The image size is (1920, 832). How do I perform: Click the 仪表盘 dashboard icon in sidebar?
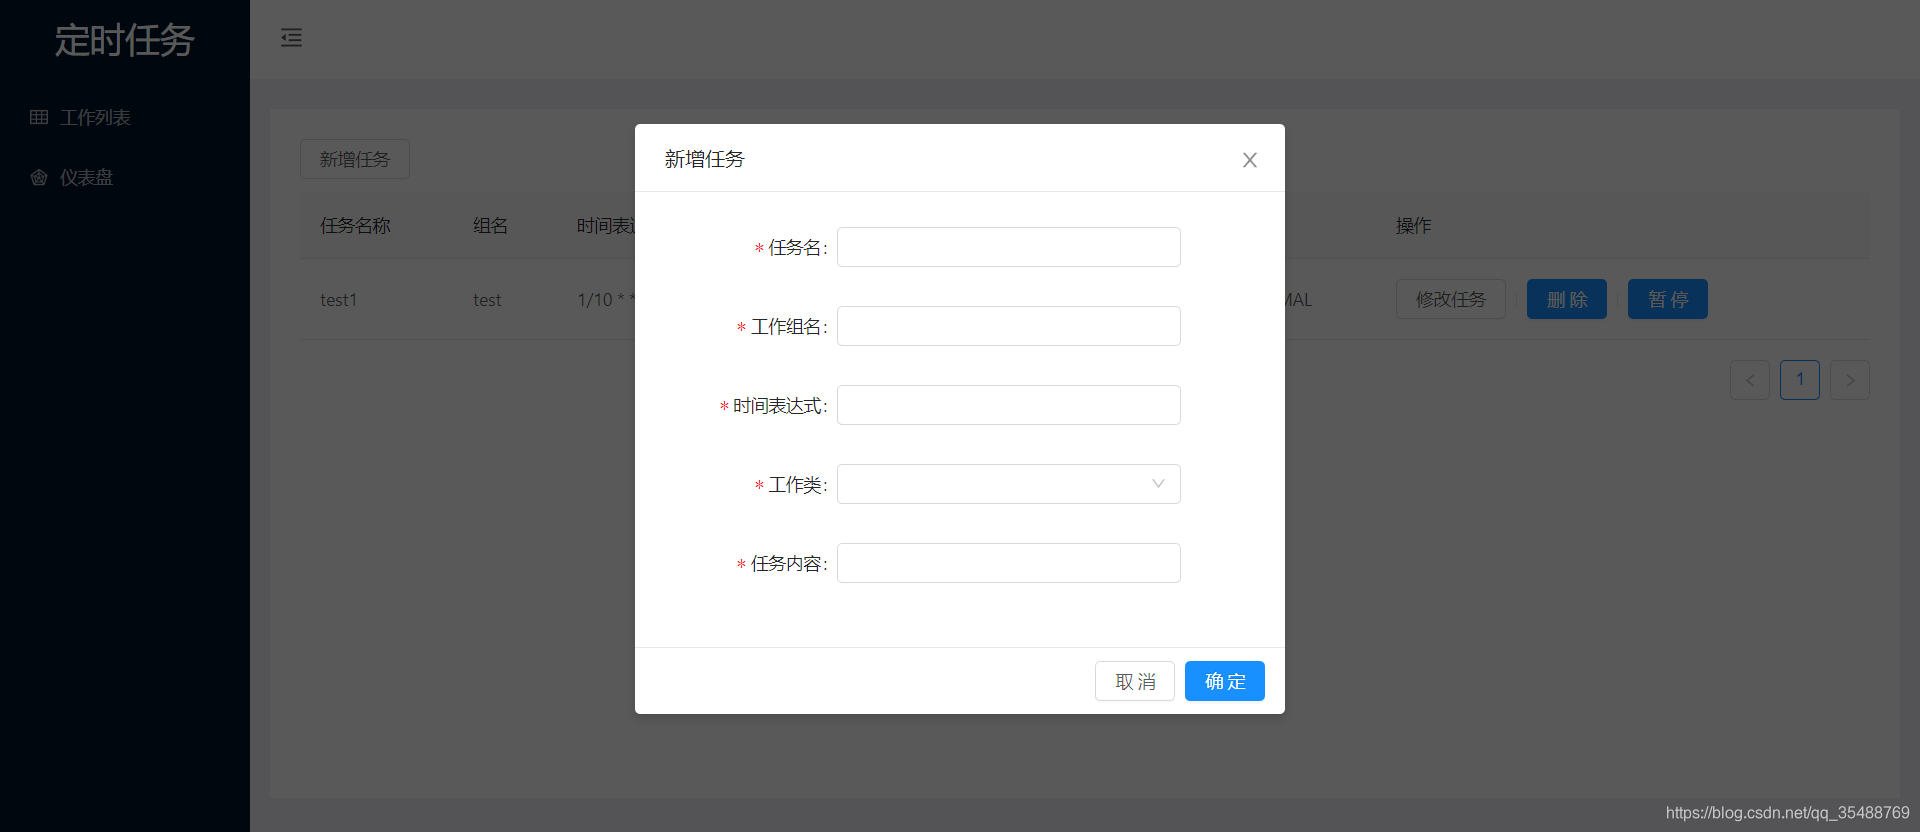click(x=39, y=177)
